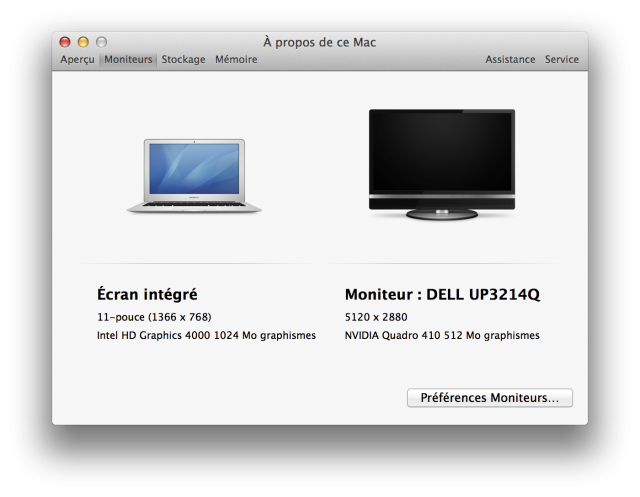This screenshot has width=640, height=497.
Task: Open the Service section
Action: tap(562, 60)
